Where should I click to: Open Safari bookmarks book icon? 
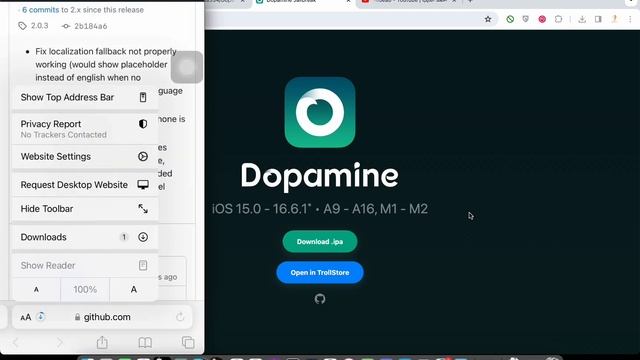145,342
